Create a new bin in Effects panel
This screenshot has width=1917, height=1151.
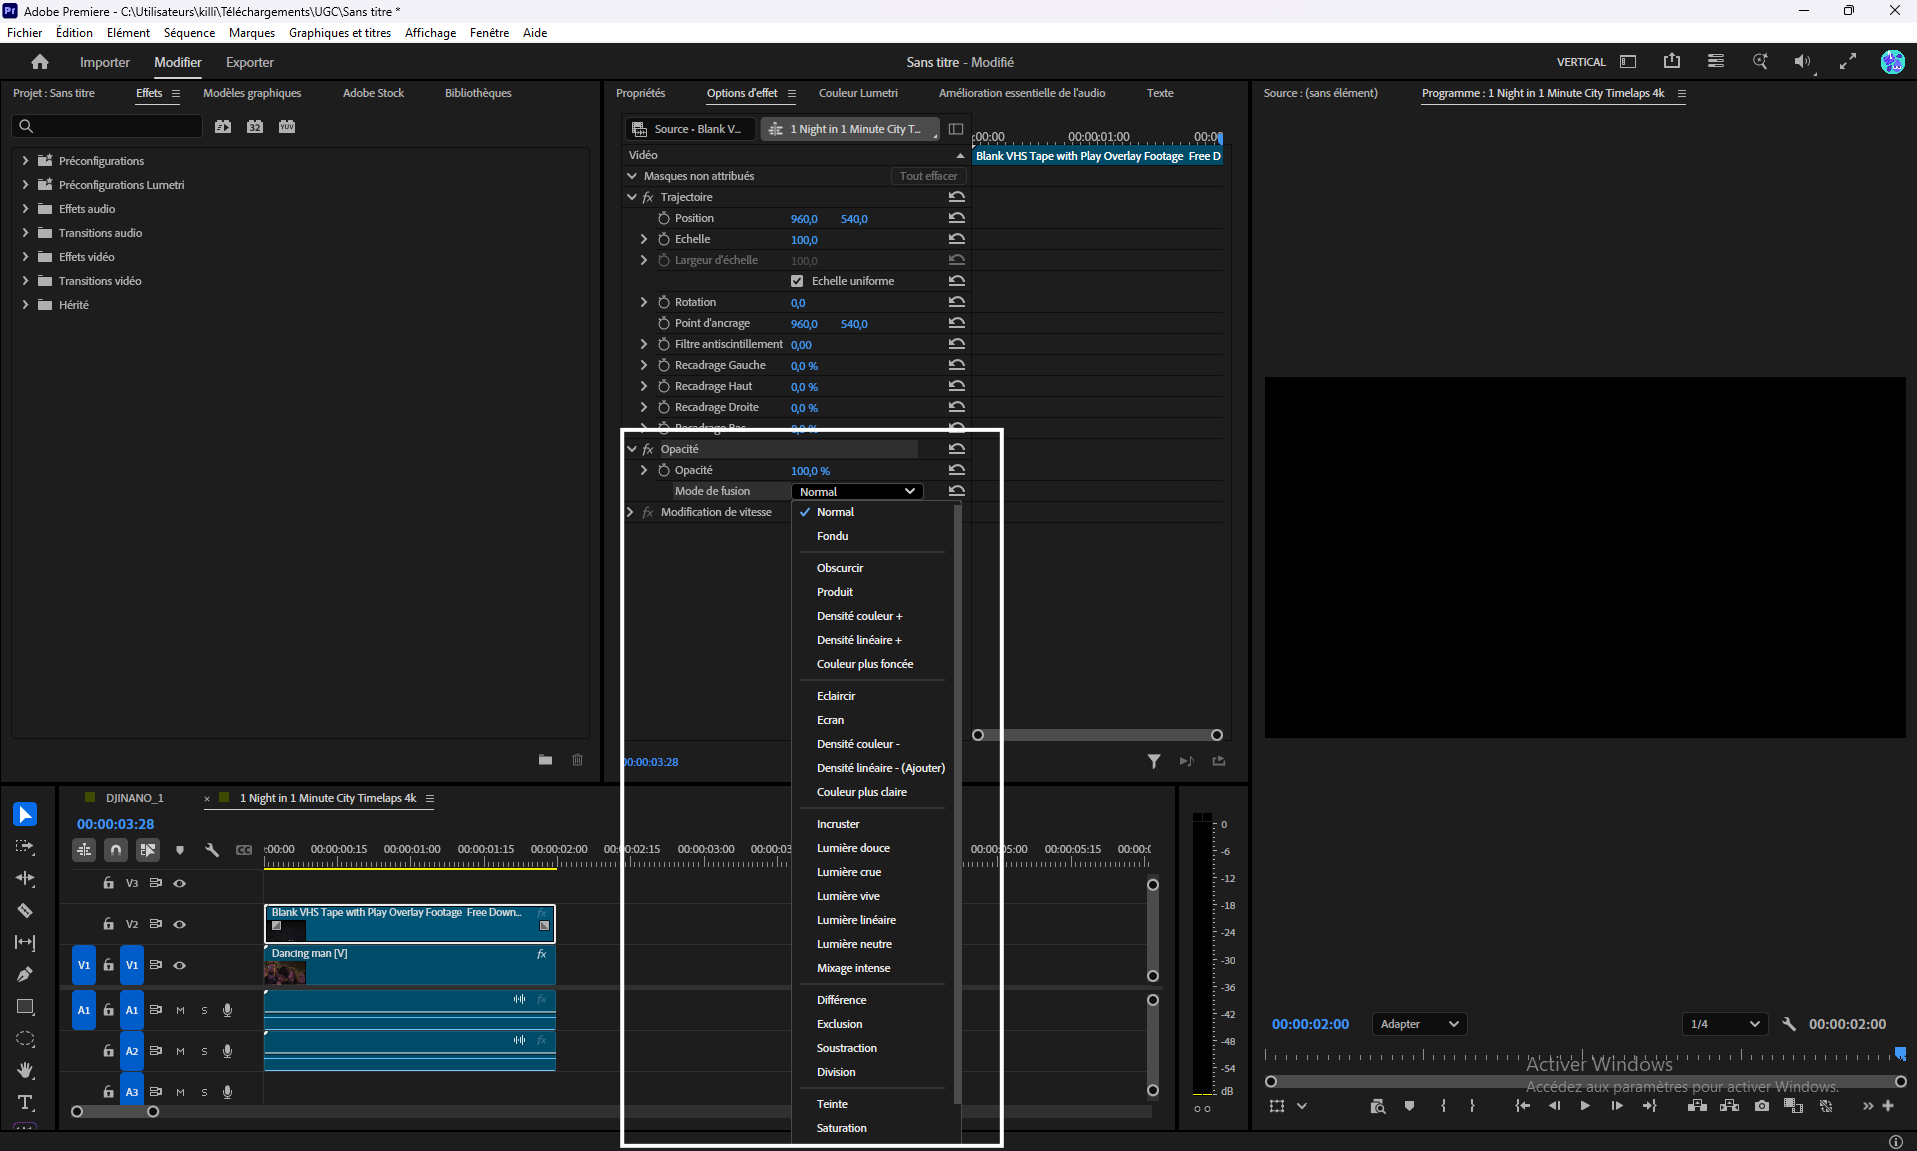pos(545,760)
